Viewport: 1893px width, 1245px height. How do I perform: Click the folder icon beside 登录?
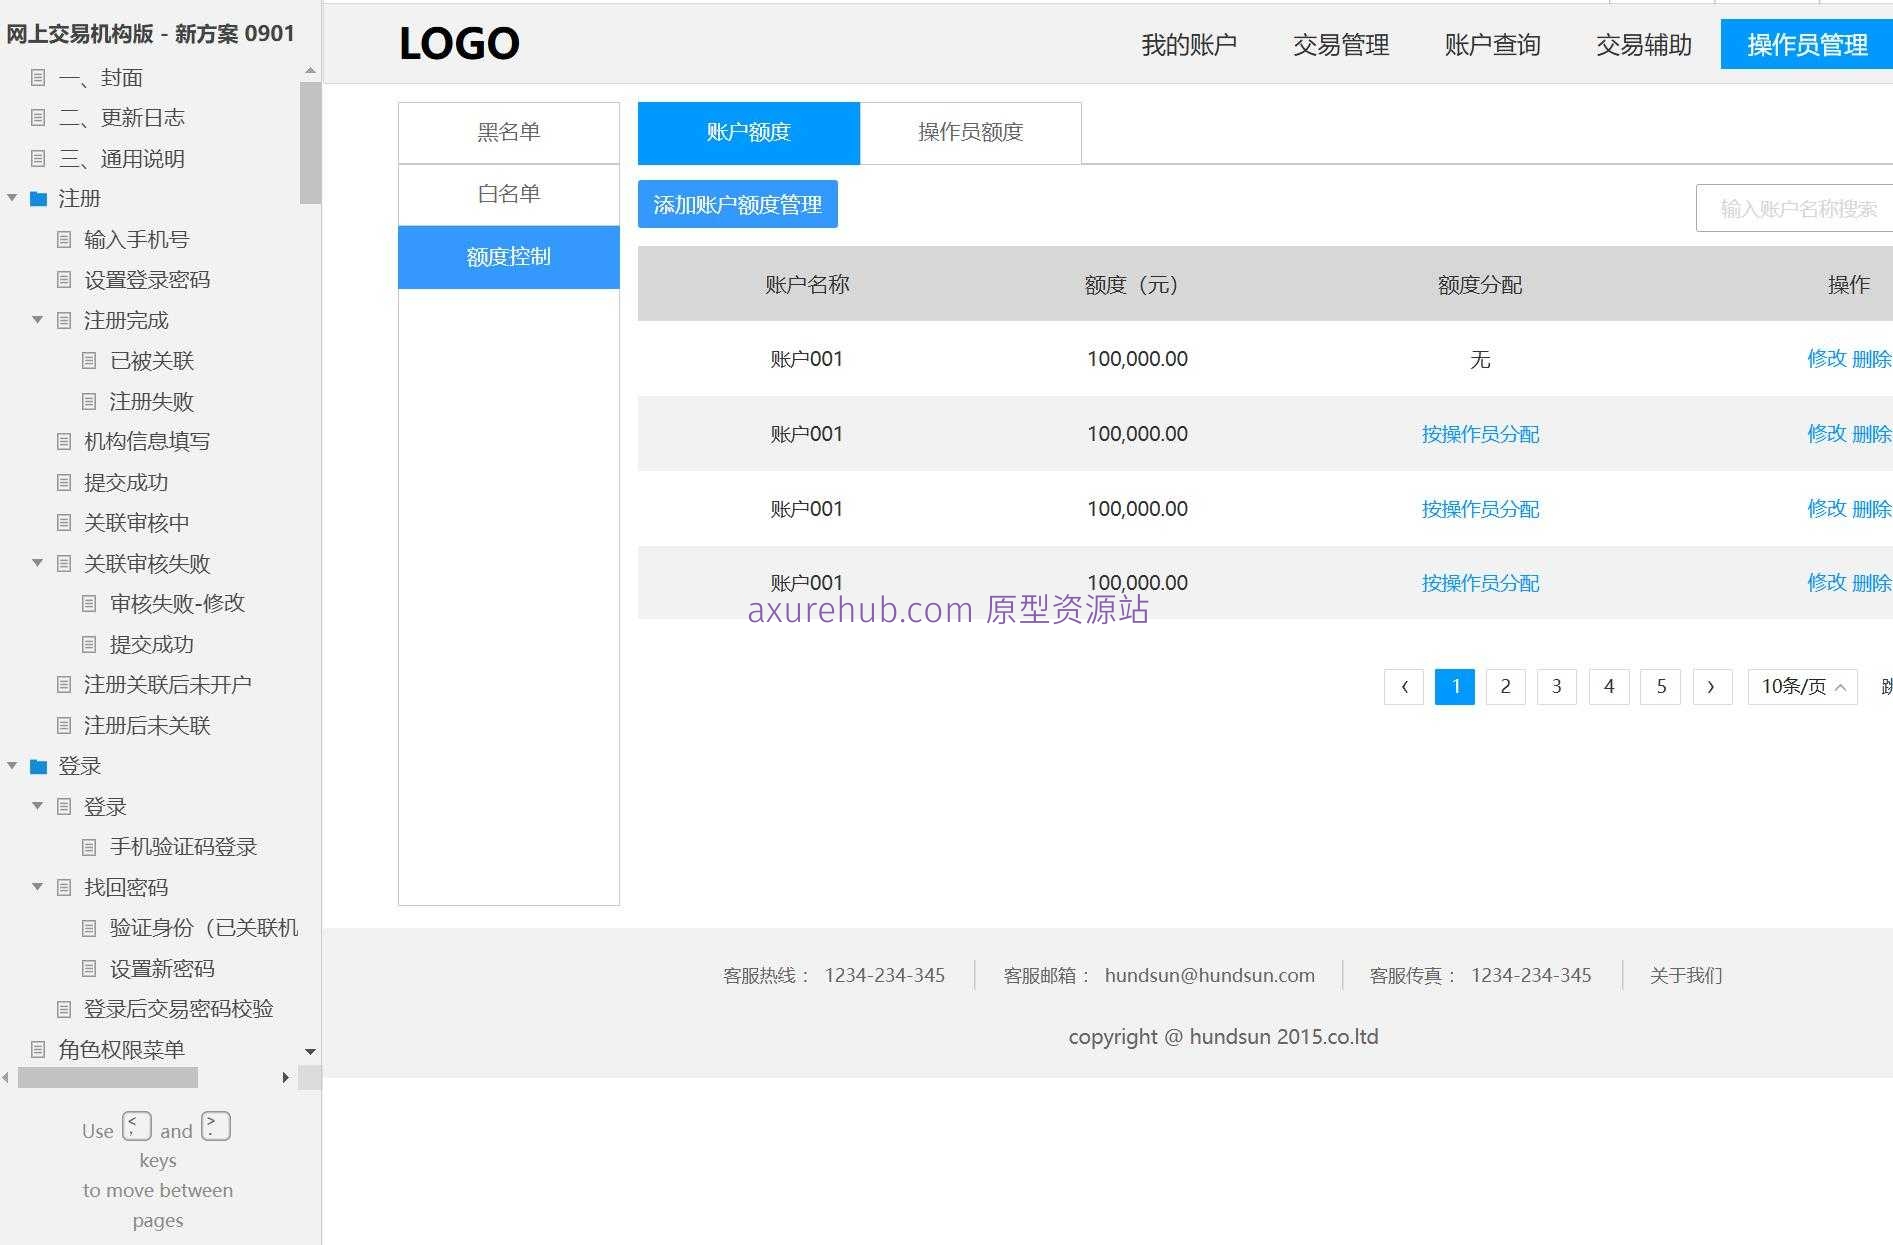[37, 766]
